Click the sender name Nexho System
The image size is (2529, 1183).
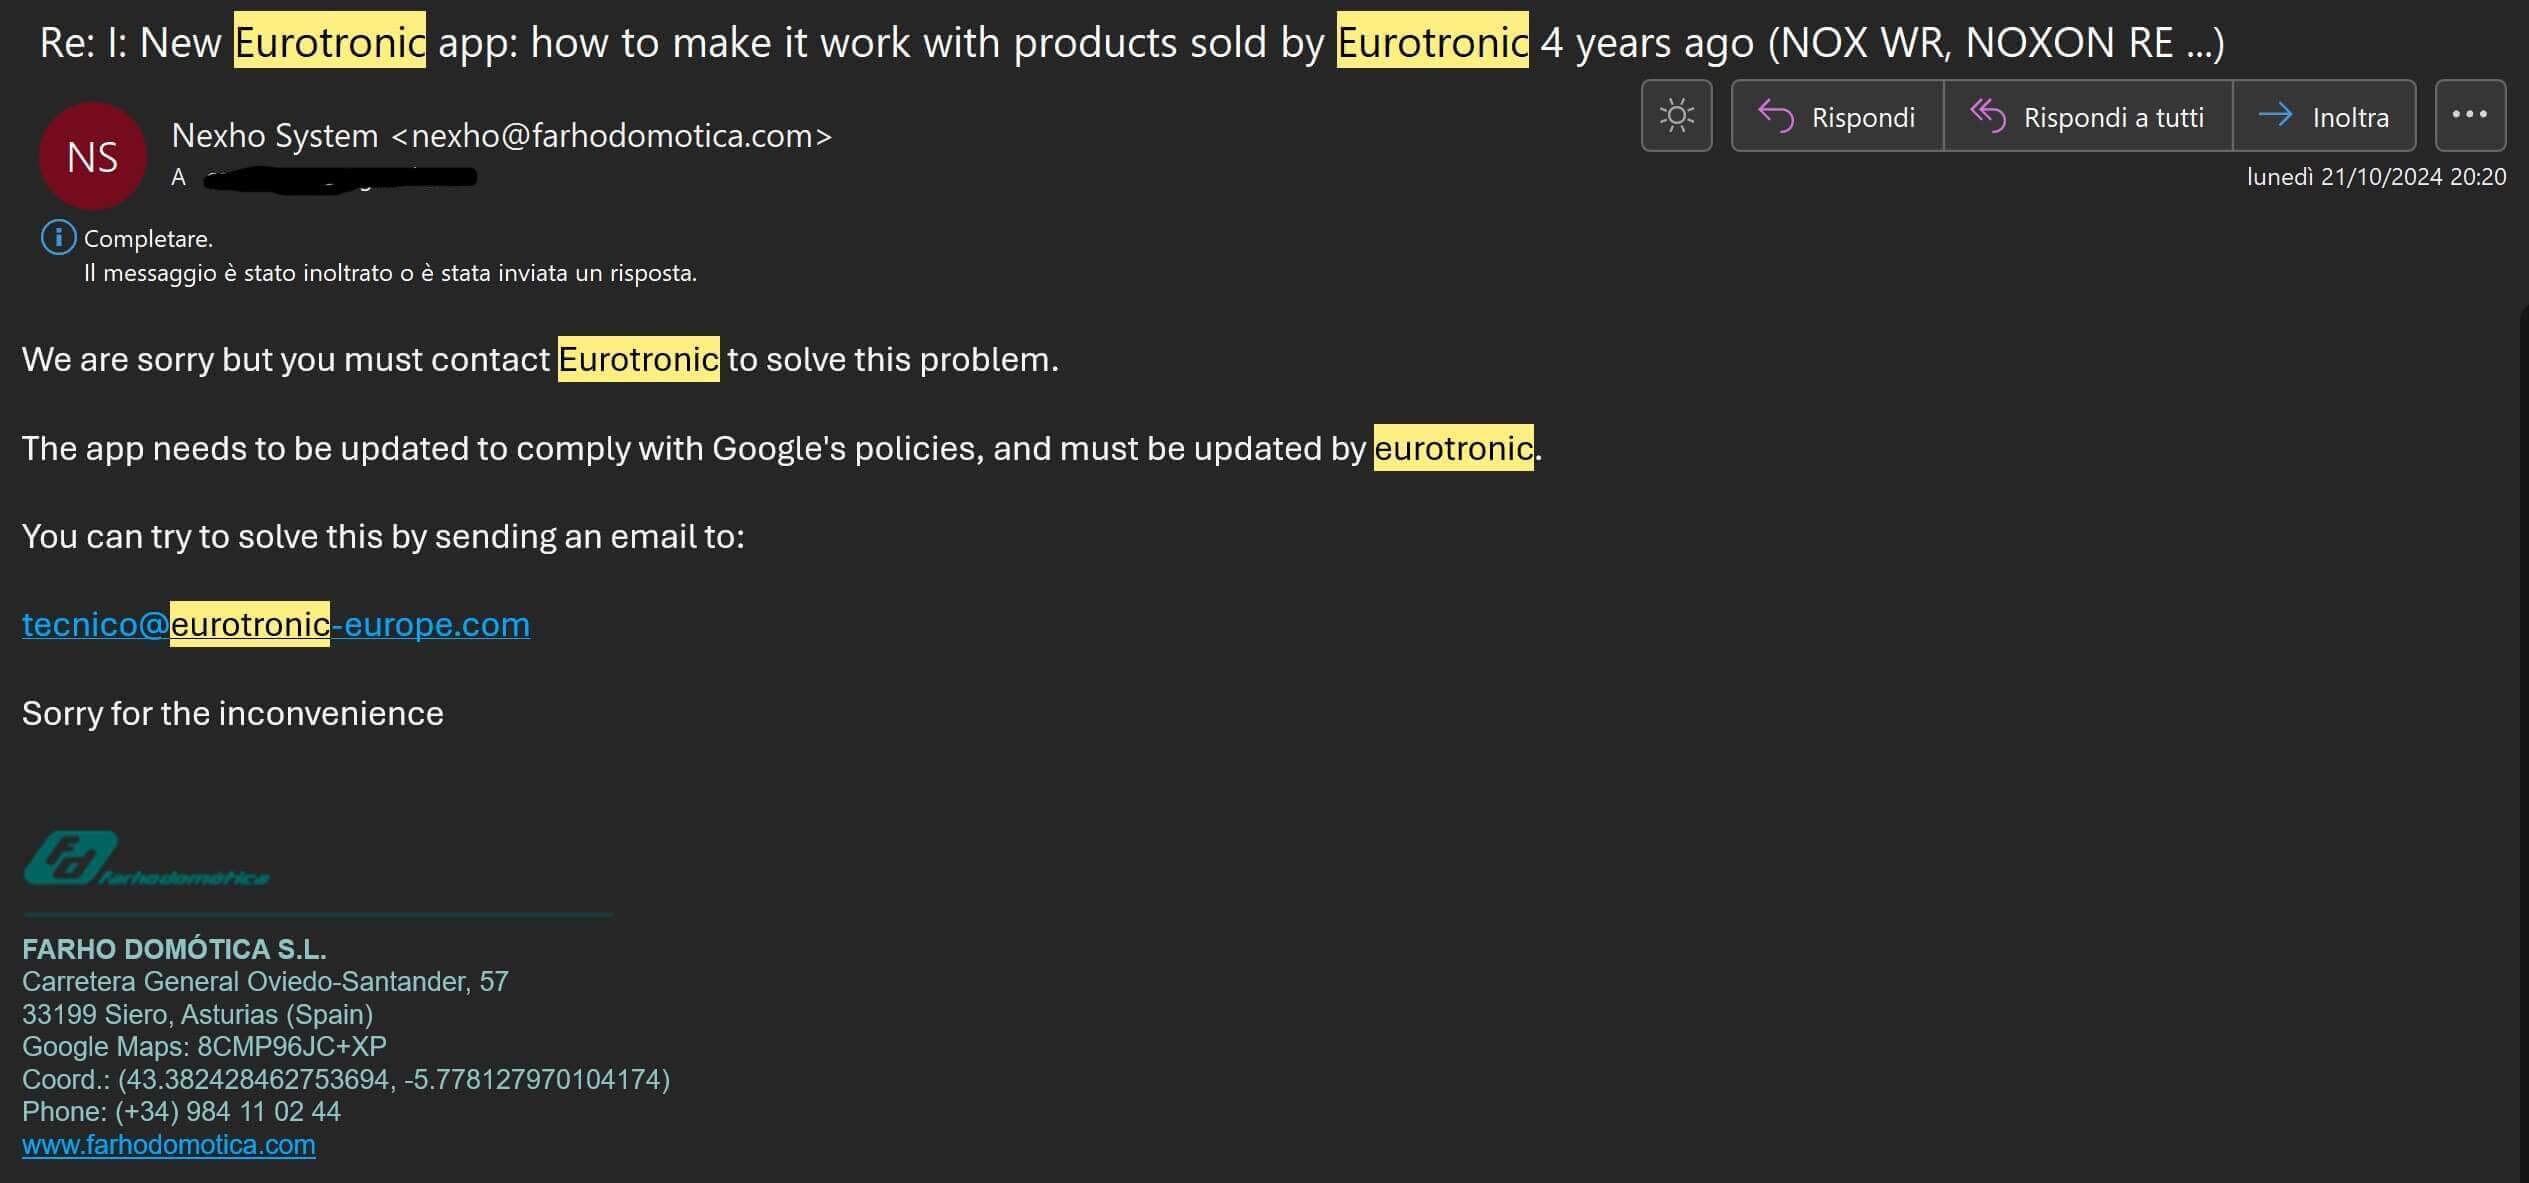coord(275,136)
